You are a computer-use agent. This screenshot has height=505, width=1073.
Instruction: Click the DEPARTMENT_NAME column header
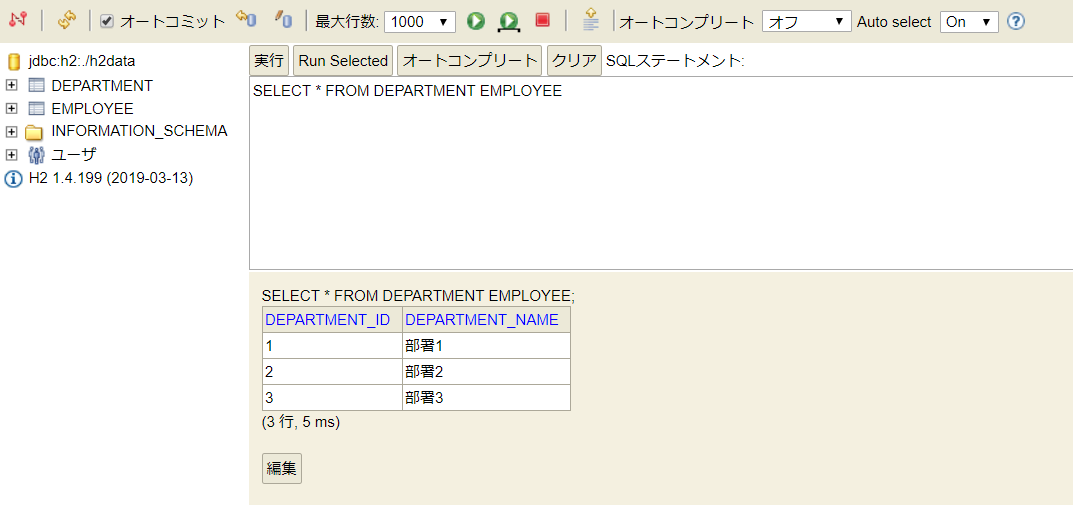pyautogui.click(x=486, y=320)
